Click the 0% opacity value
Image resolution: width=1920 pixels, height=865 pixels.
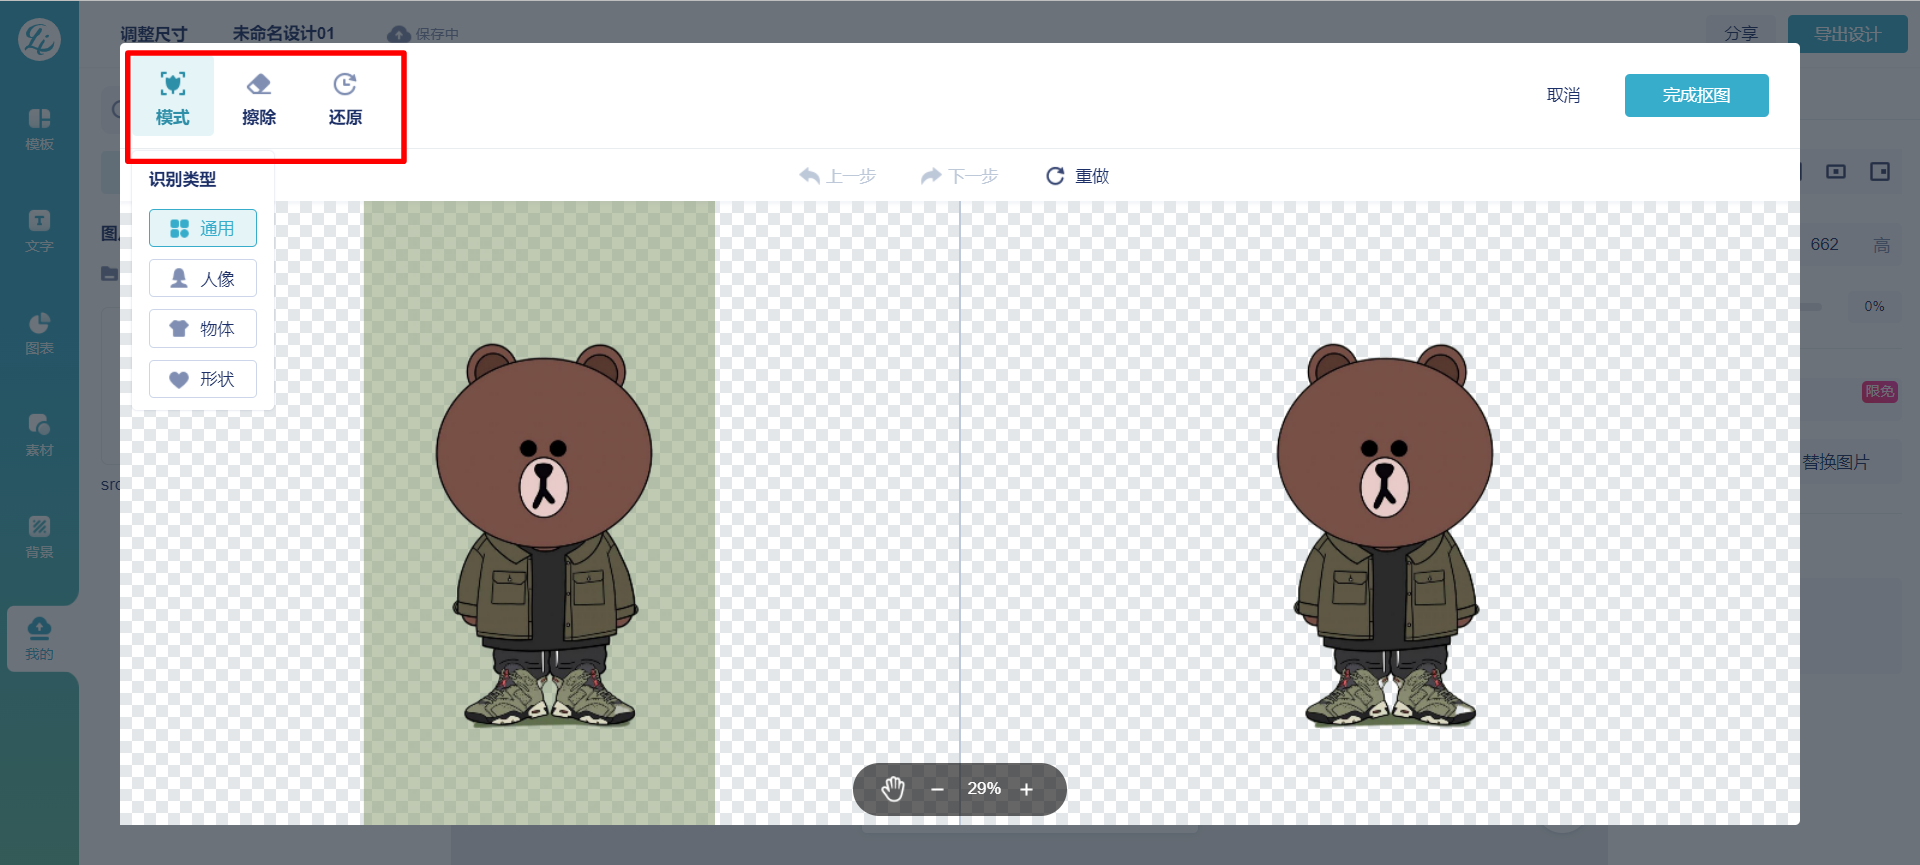point(1874,306)
